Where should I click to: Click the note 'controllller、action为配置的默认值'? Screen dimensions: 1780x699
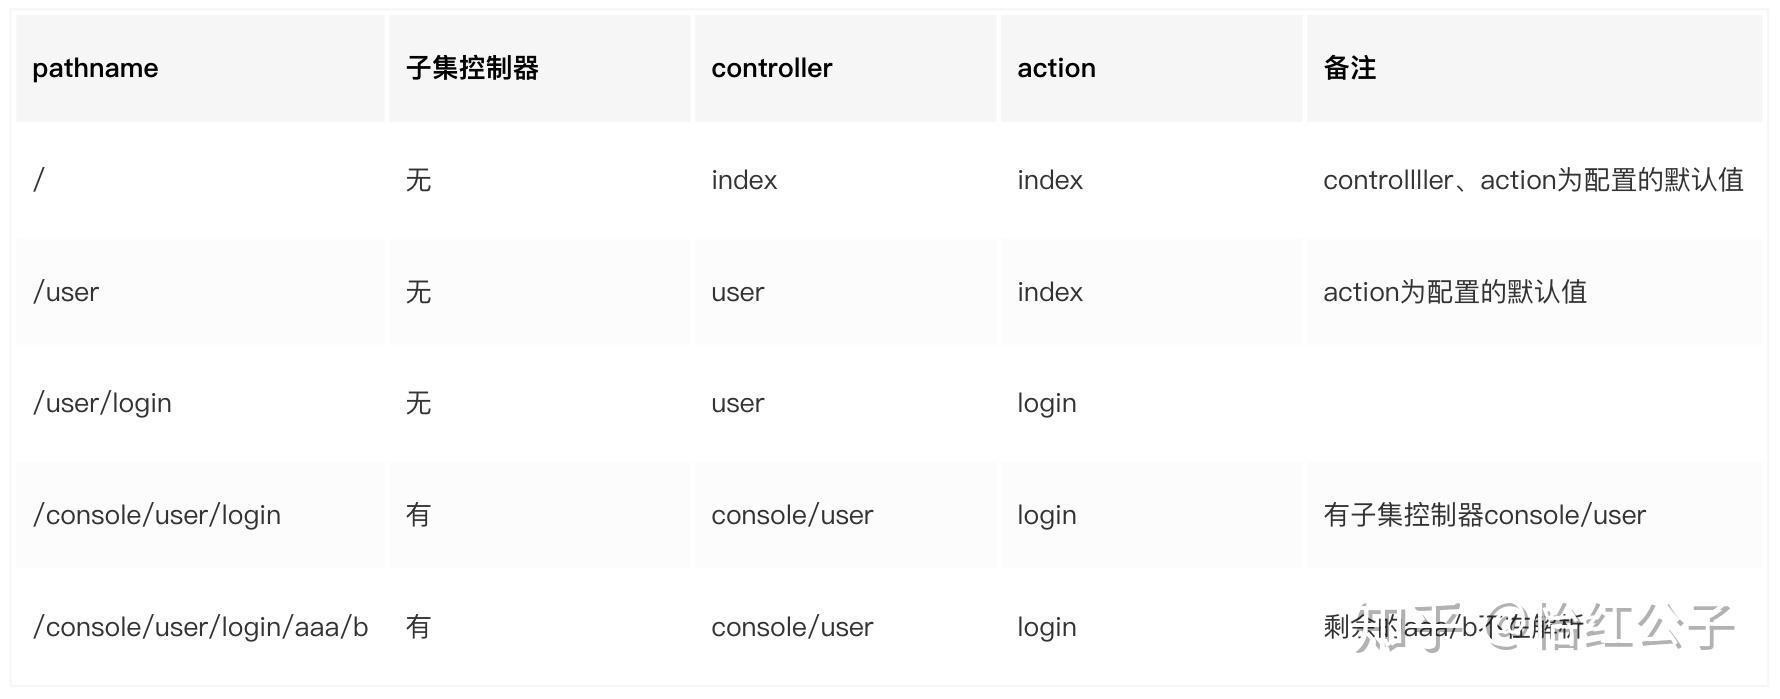click(x=1533, y=180)
